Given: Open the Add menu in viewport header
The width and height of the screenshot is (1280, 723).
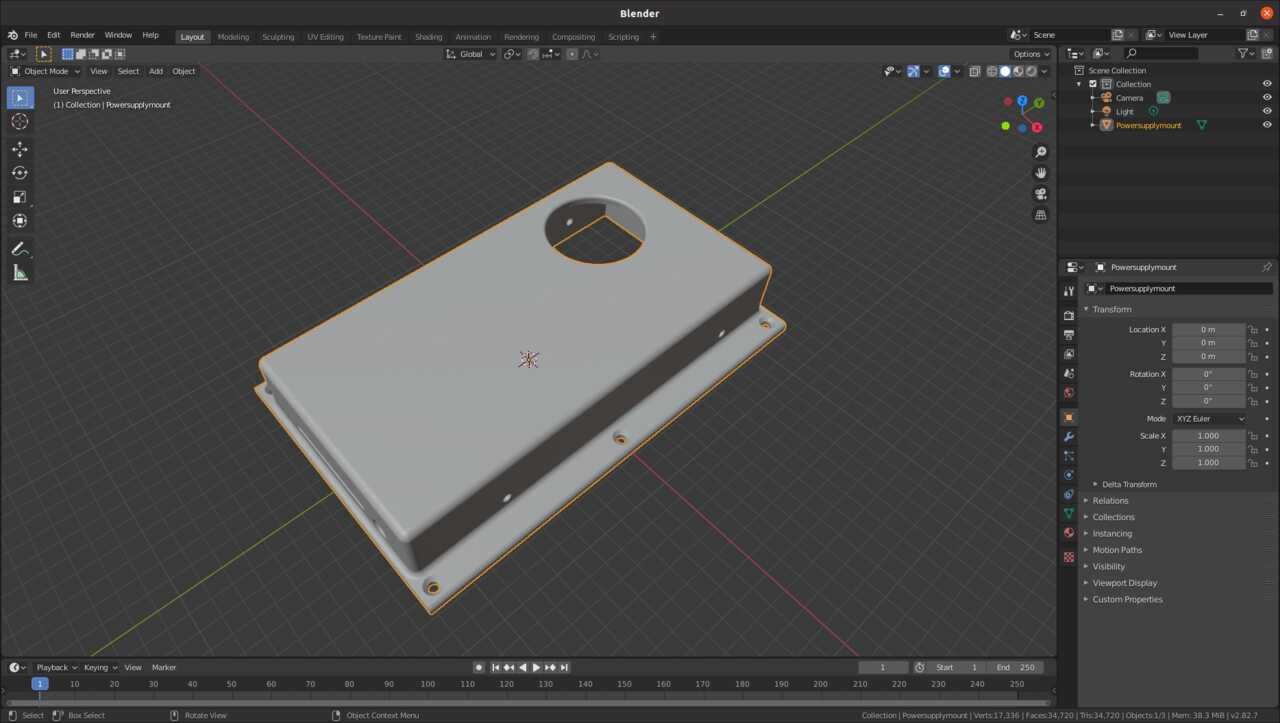Looking at the screenshot, I should (156, 71).
